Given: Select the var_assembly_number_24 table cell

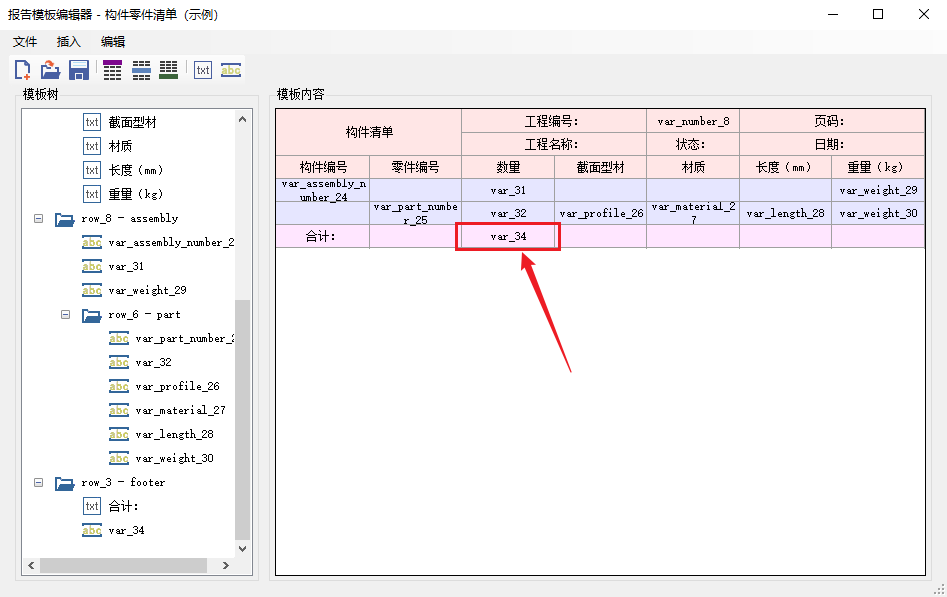Looking at the screenshot, I should pyautogui.click(x=323, y=190).
